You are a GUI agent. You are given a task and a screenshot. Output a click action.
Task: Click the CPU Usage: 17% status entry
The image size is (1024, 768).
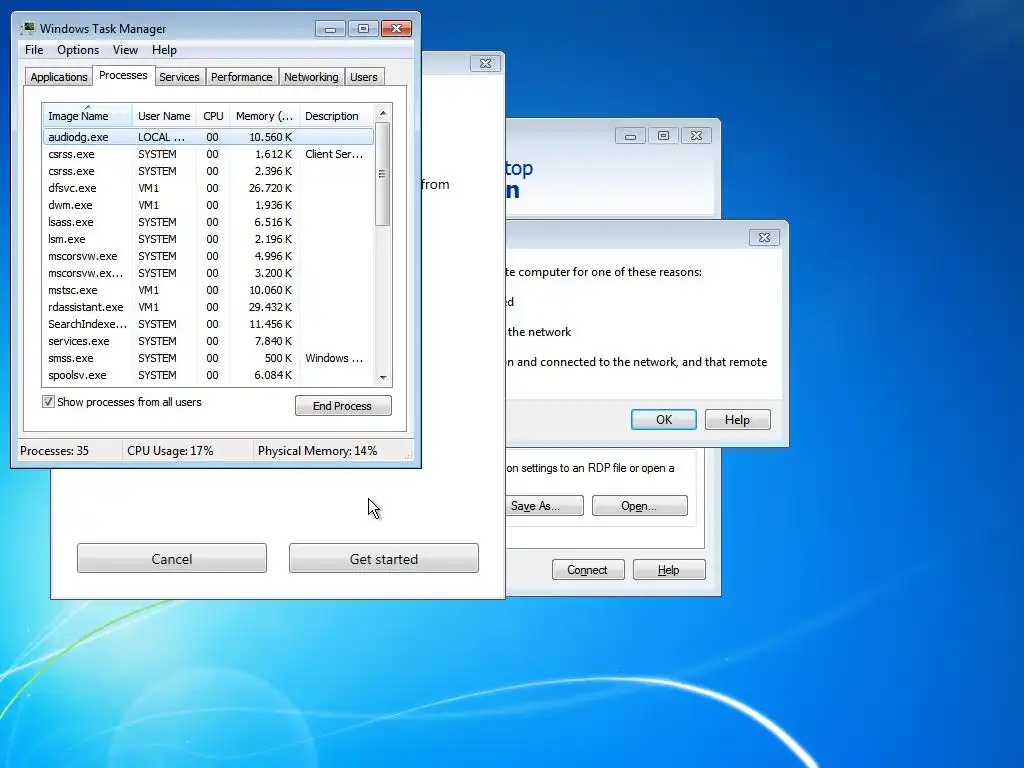point(170,451)
